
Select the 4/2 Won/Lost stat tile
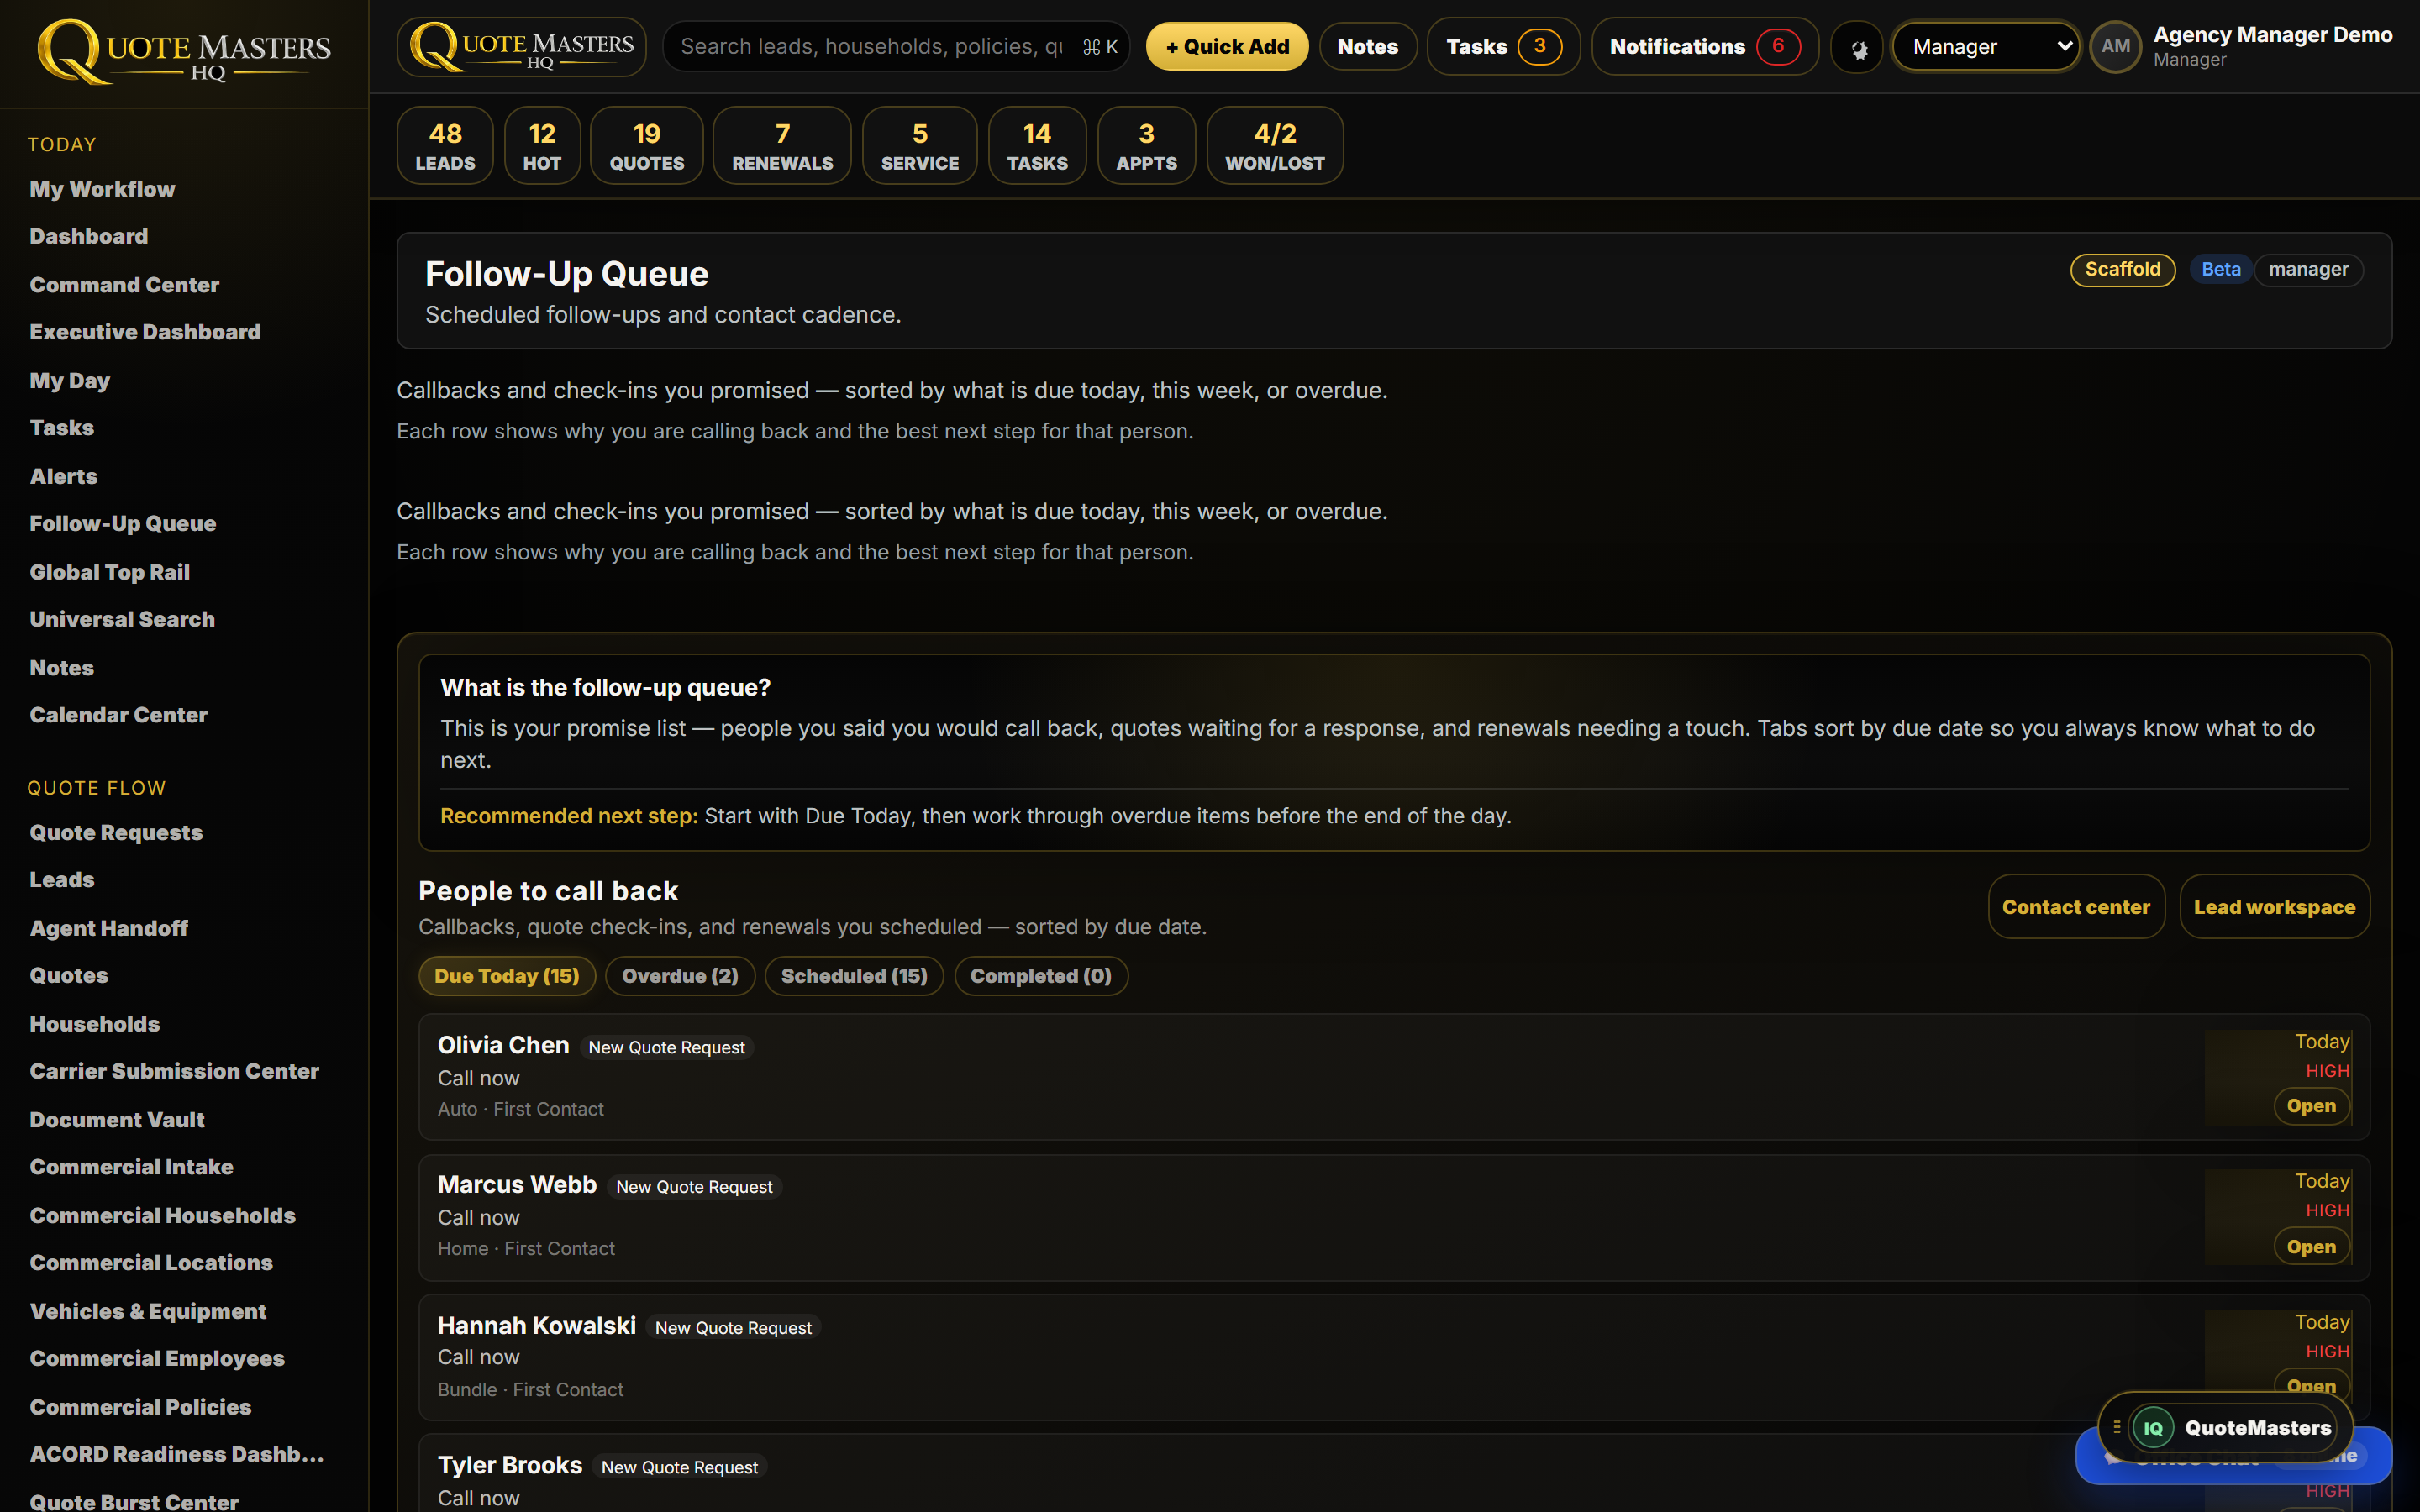1275,146
